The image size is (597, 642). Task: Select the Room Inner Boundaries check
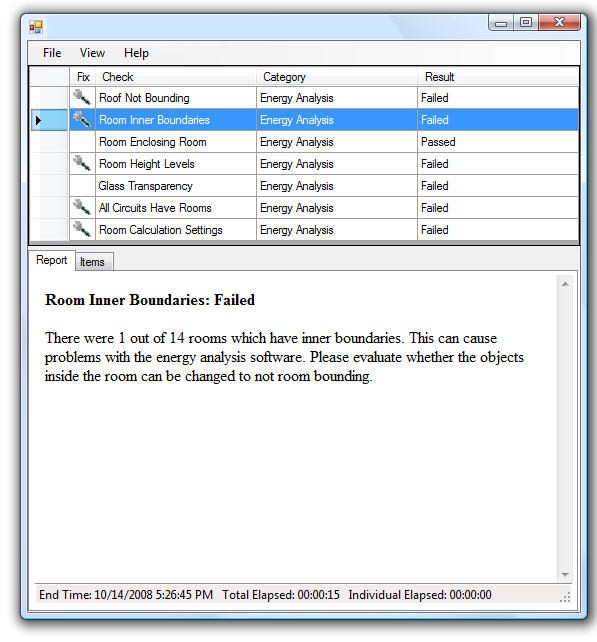point(176,120)
